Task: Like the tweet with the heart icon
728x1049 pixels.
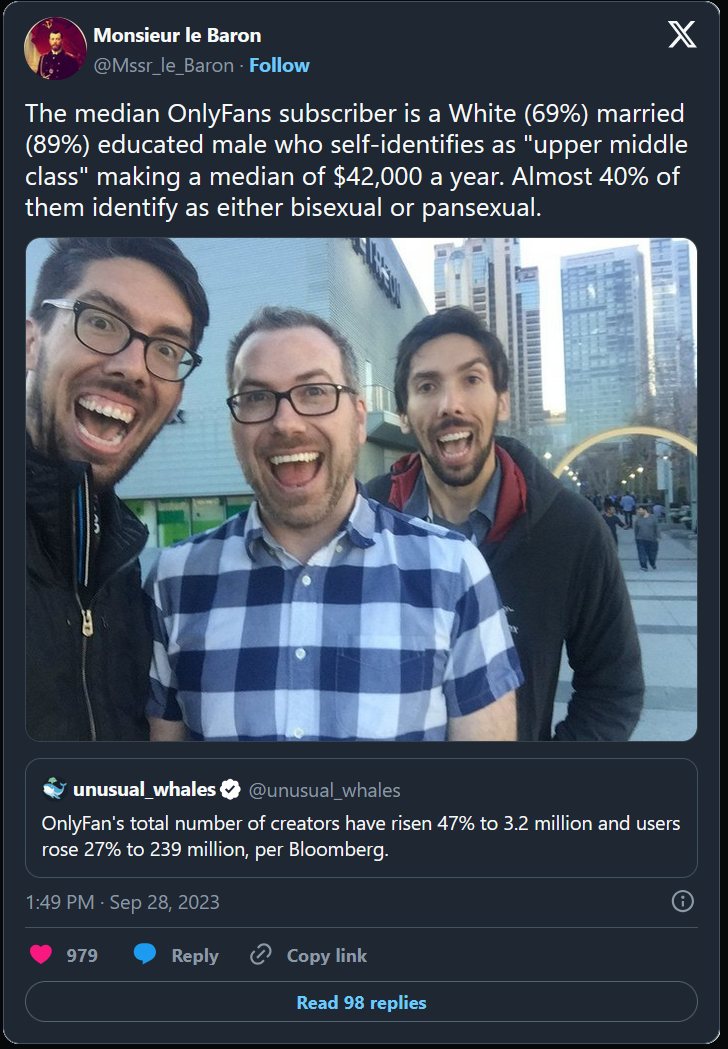Action: point(41,954)
